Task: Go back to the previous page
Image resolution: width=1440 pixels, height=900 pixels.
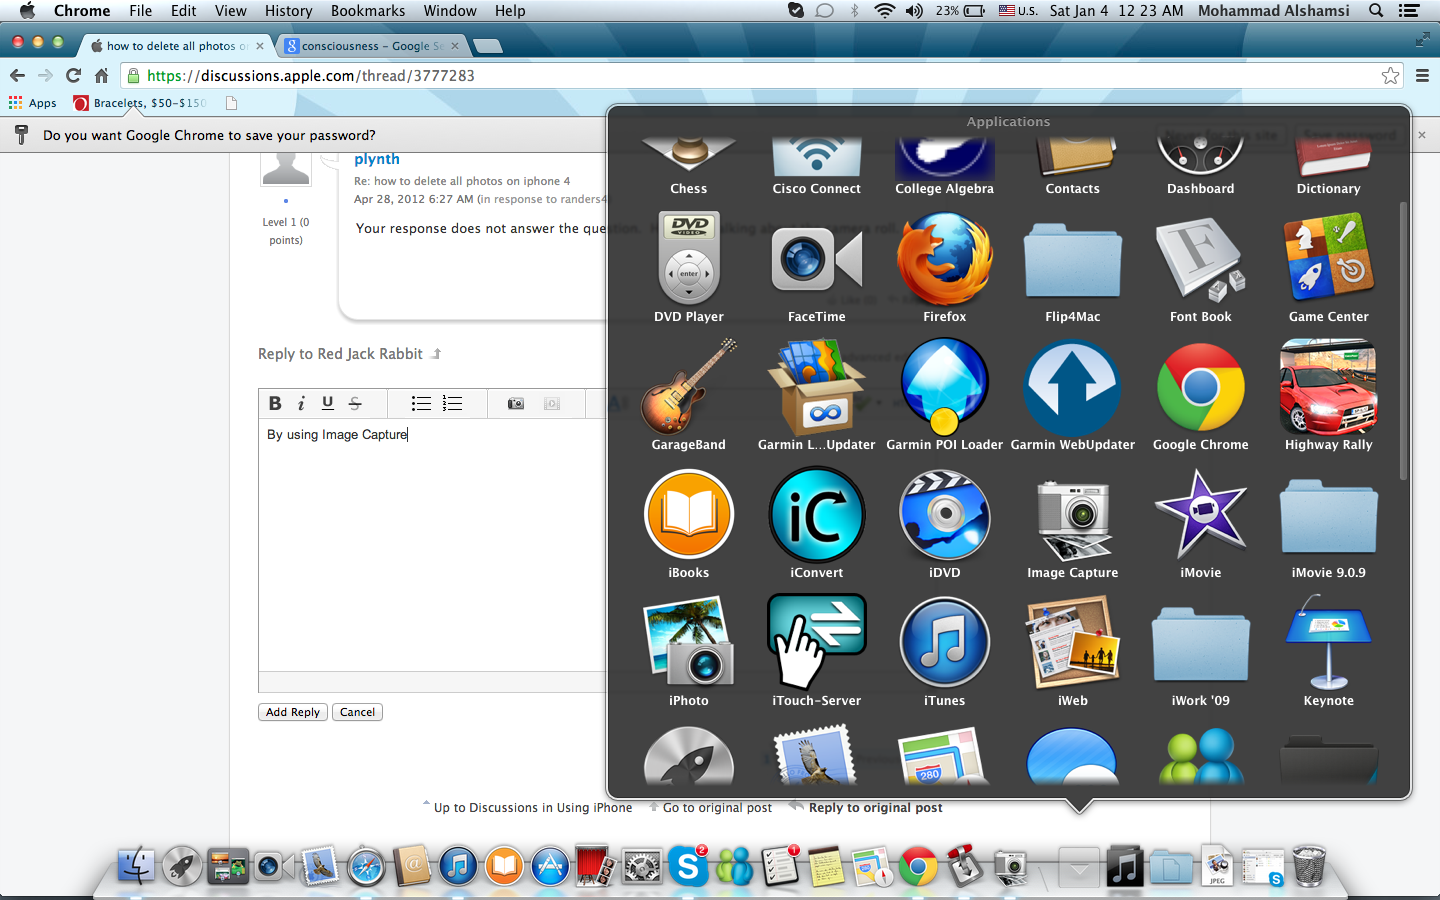Action: (x=17, y=76)
